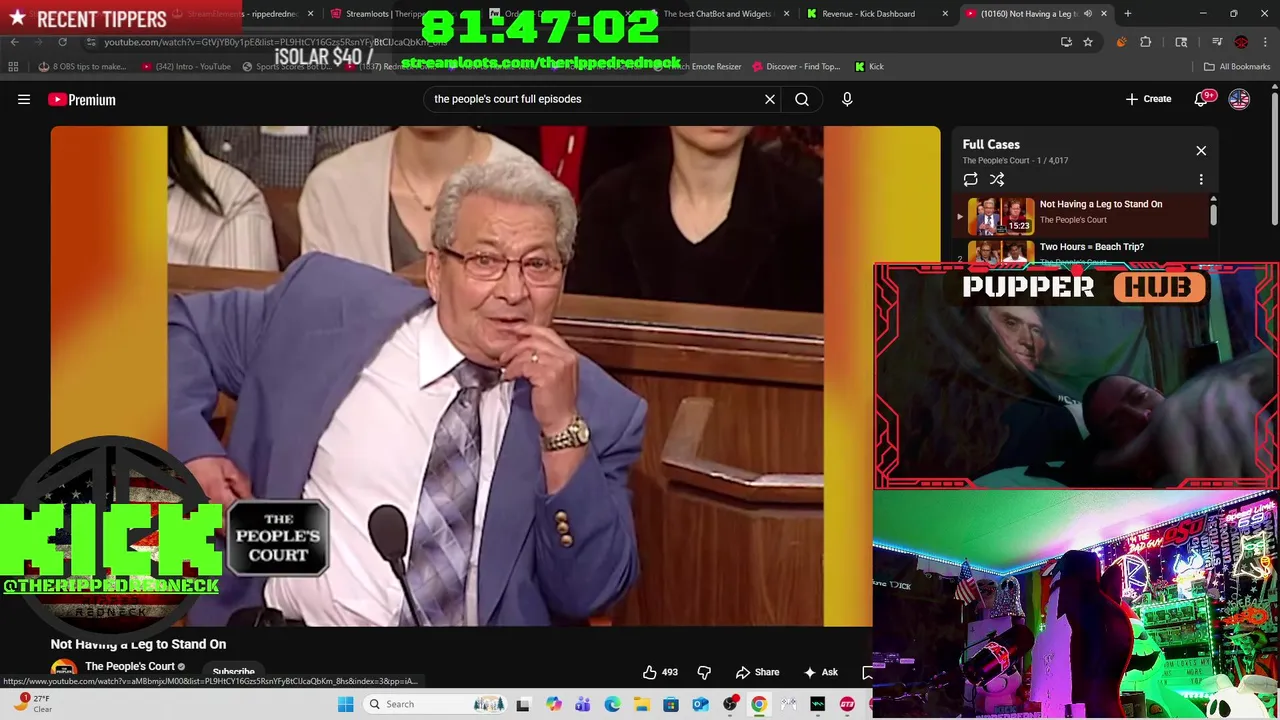Run search with the magnifier button
Viewport: 1280px width, 720px height.
tap(802, 99)
